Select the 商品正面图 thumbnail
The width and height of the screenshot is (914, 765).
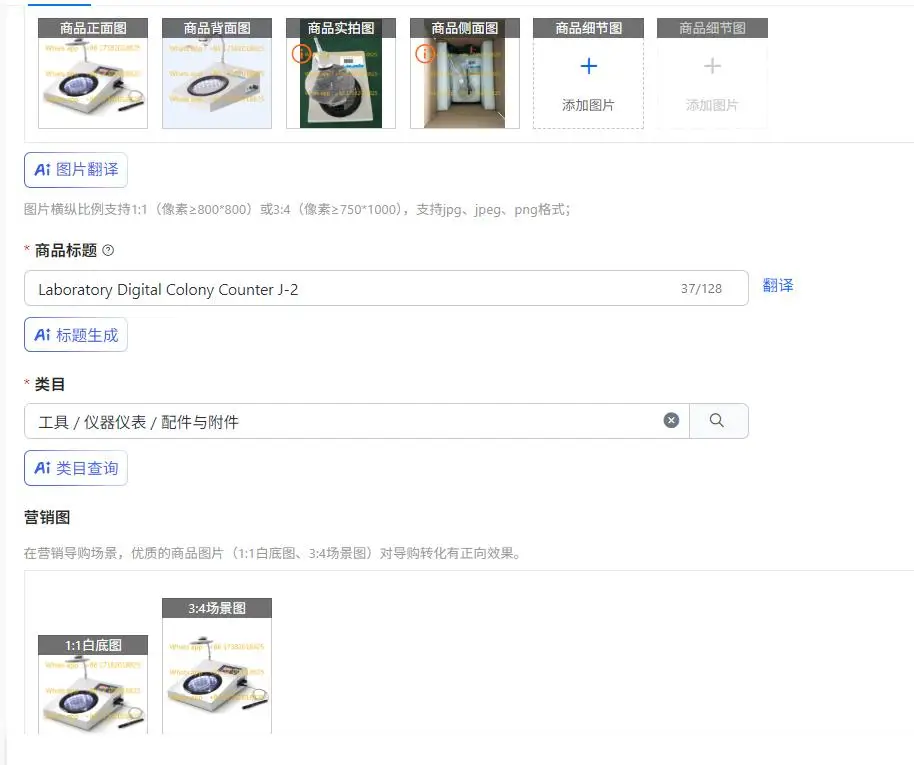(93, 73)
